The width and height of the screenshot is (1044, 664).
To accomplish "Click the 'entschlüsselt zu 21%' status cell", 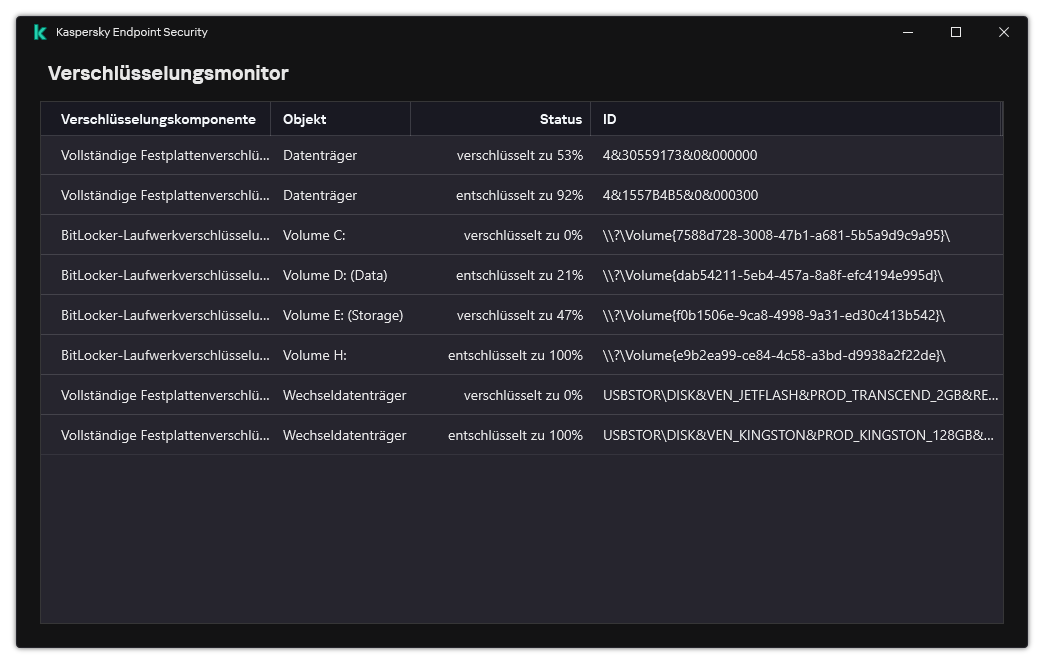I will coord(519,275).
